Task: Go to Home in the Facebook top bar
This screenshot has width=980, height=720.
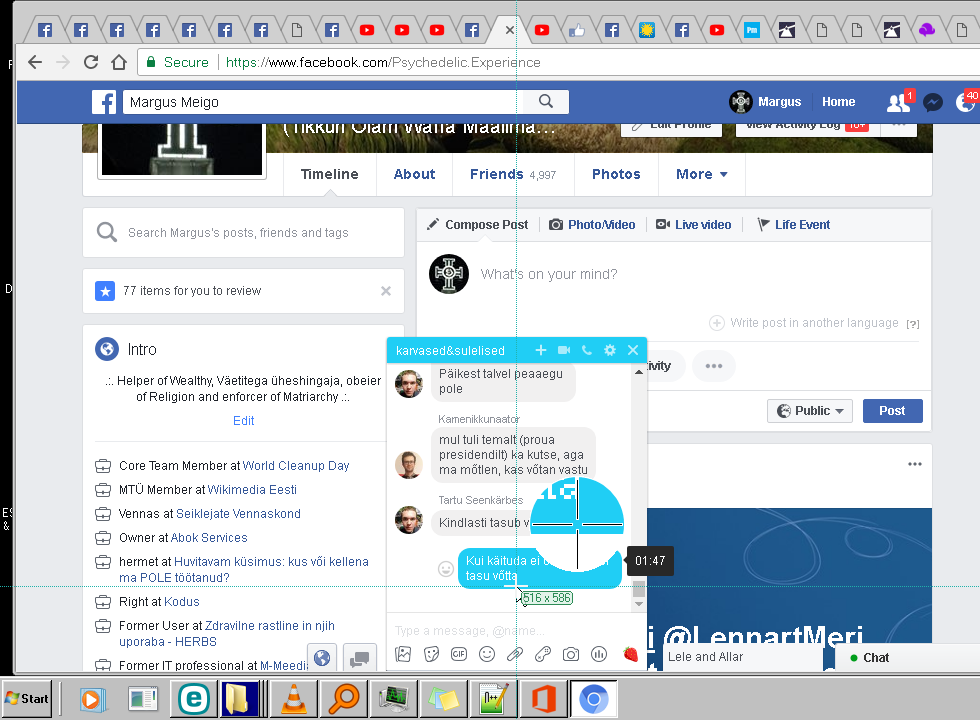Action: [838, 102]
